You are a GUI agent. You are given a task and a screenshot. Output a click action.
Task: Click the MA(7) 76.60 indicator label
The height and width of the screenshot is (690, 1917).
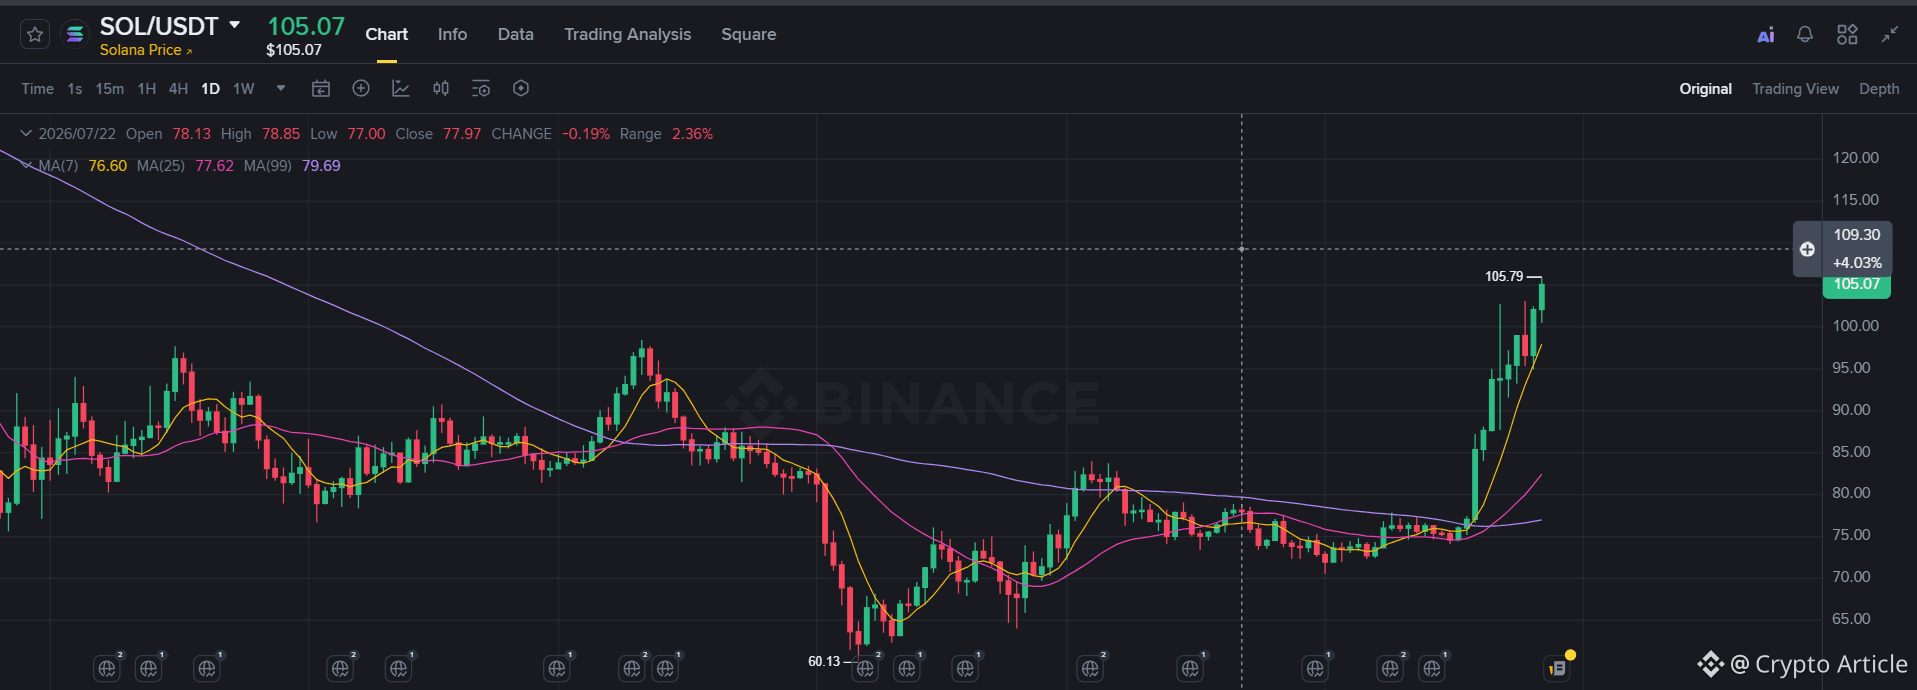click(82, 166)
